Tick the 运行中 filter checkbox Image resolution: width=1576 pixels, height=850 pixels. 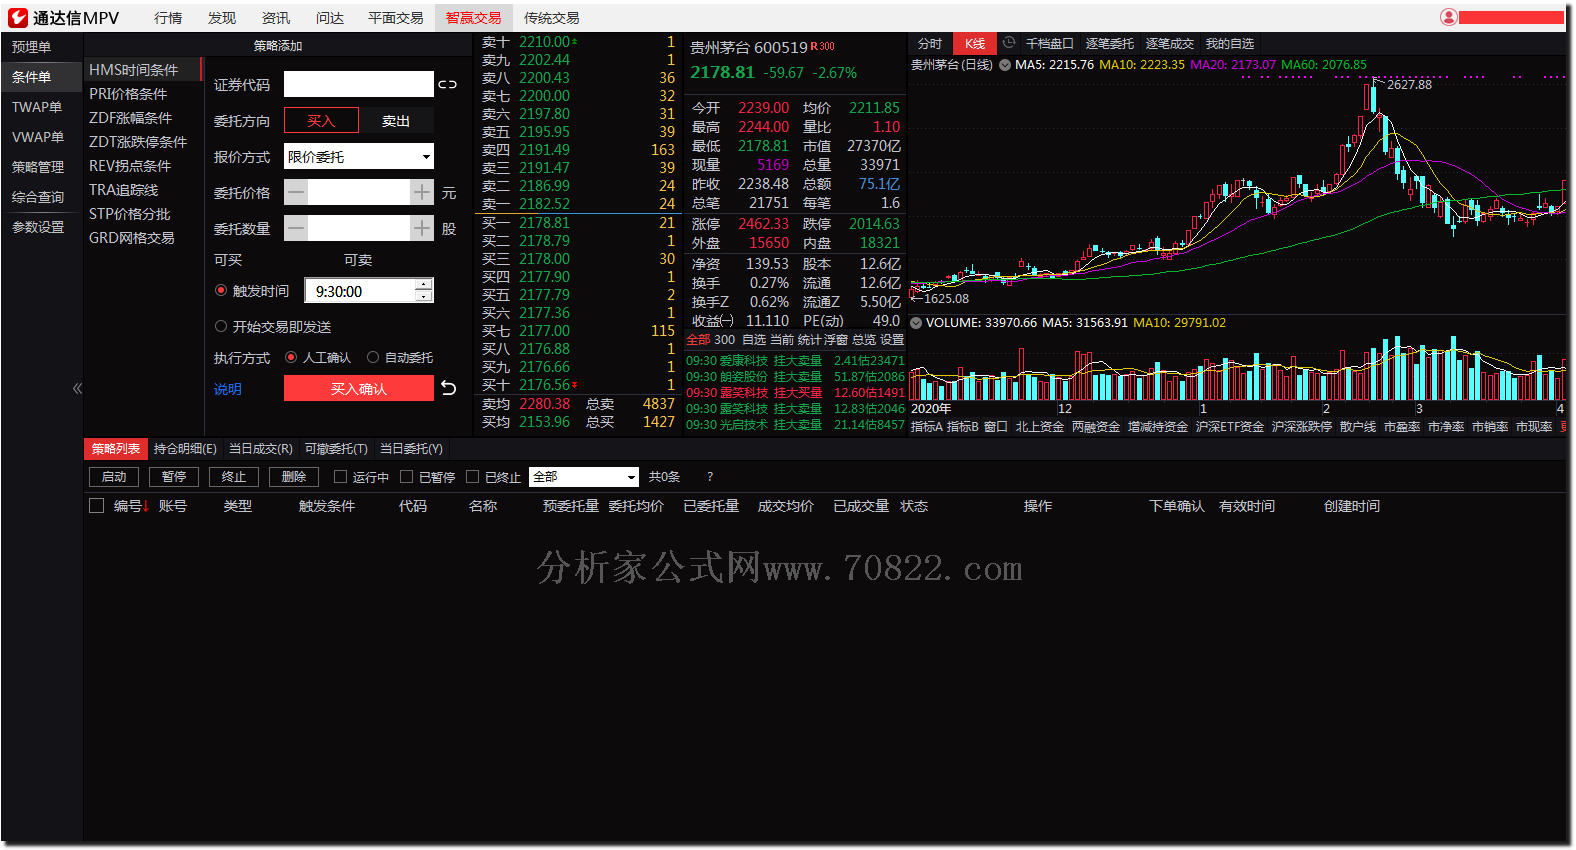click(x=340, y=477)
